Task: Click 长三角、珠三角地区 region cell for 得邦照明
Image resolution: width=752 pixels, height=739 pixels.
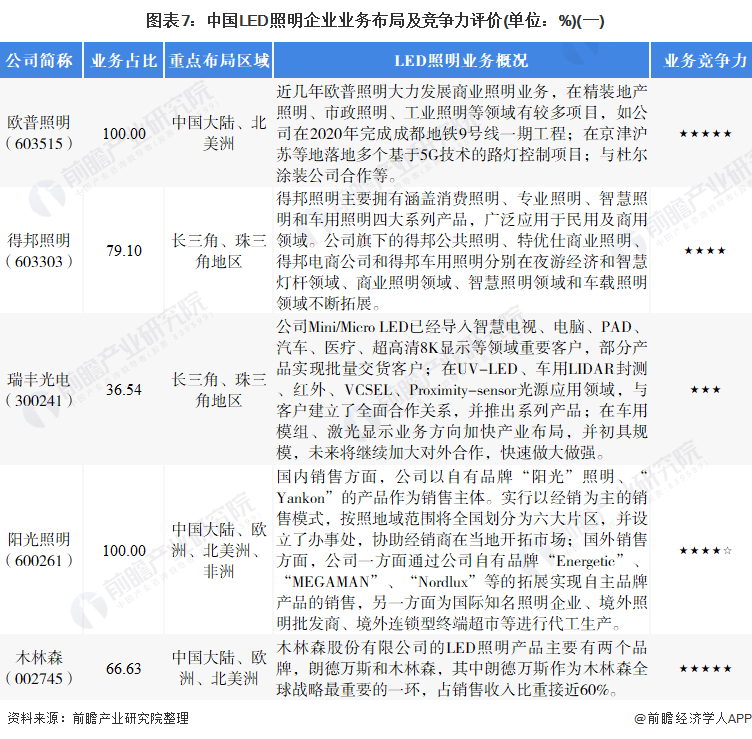Action: (x=219, y=251)
